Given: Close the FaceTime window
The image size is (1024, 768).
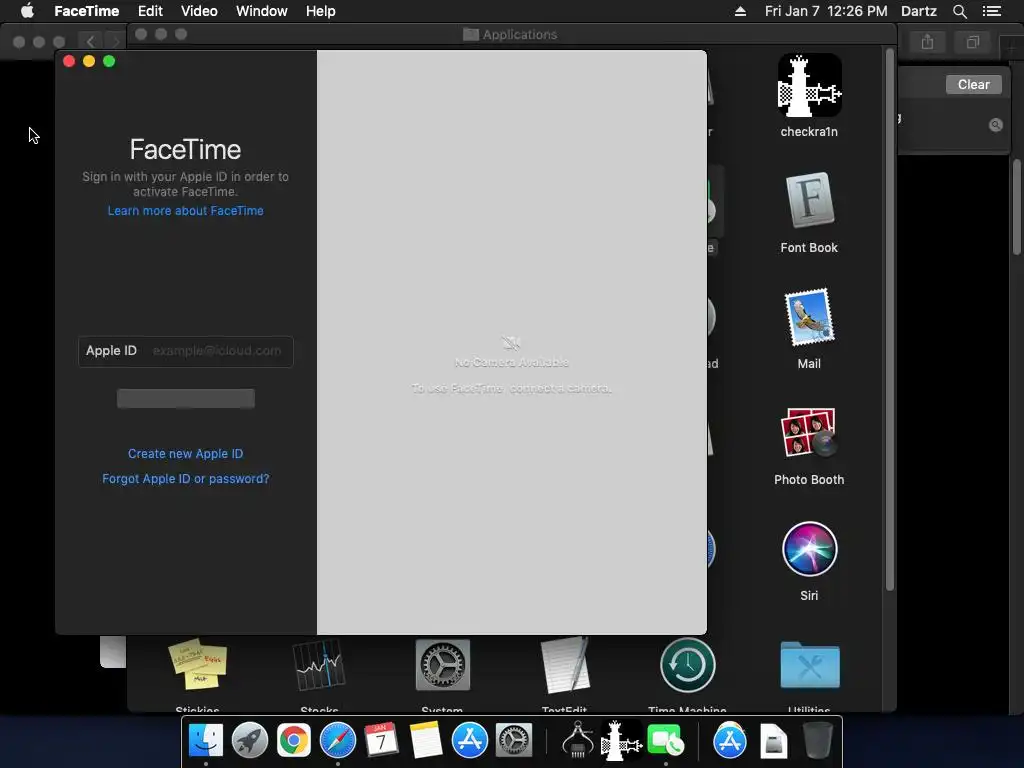Looking at the screenshot, I should pos(69,61).
